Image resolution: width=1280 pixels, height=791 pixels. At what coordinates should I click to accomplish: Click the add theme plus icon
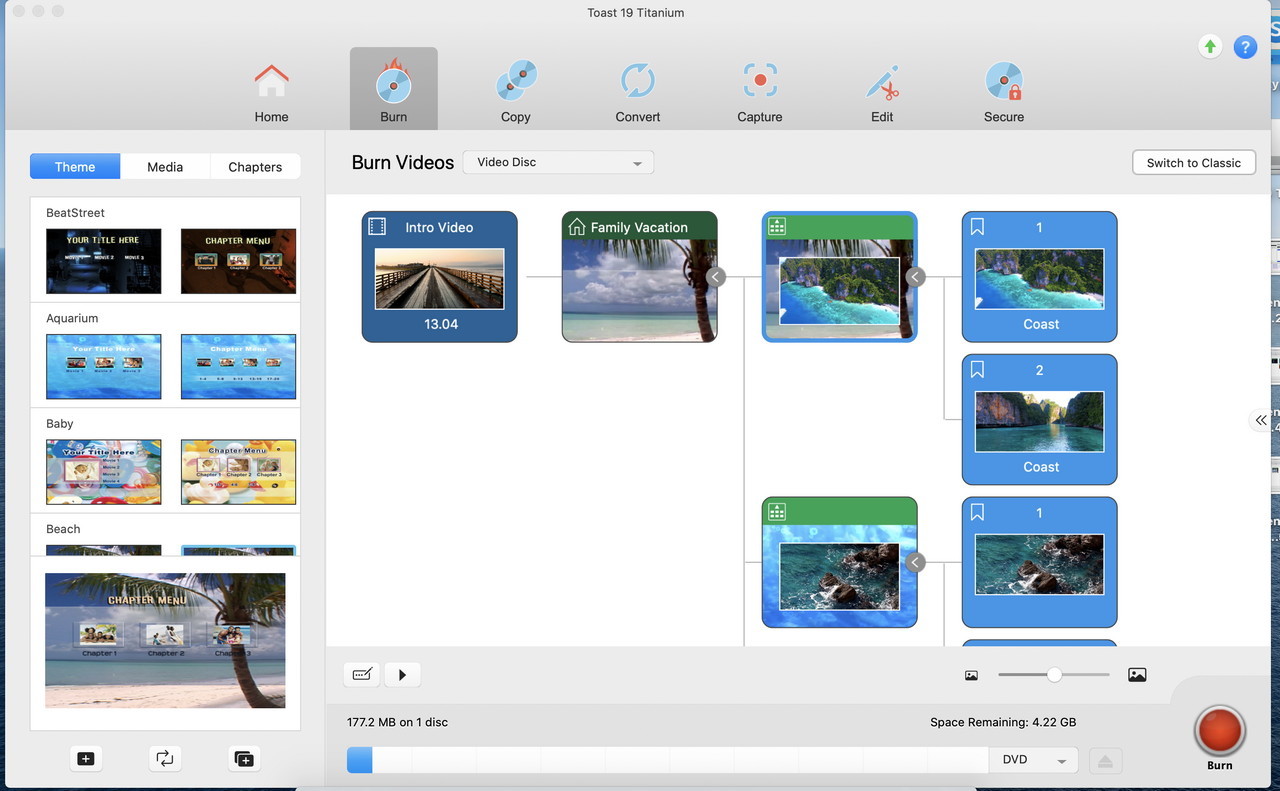pyautogui.click(x=86, y=758)
